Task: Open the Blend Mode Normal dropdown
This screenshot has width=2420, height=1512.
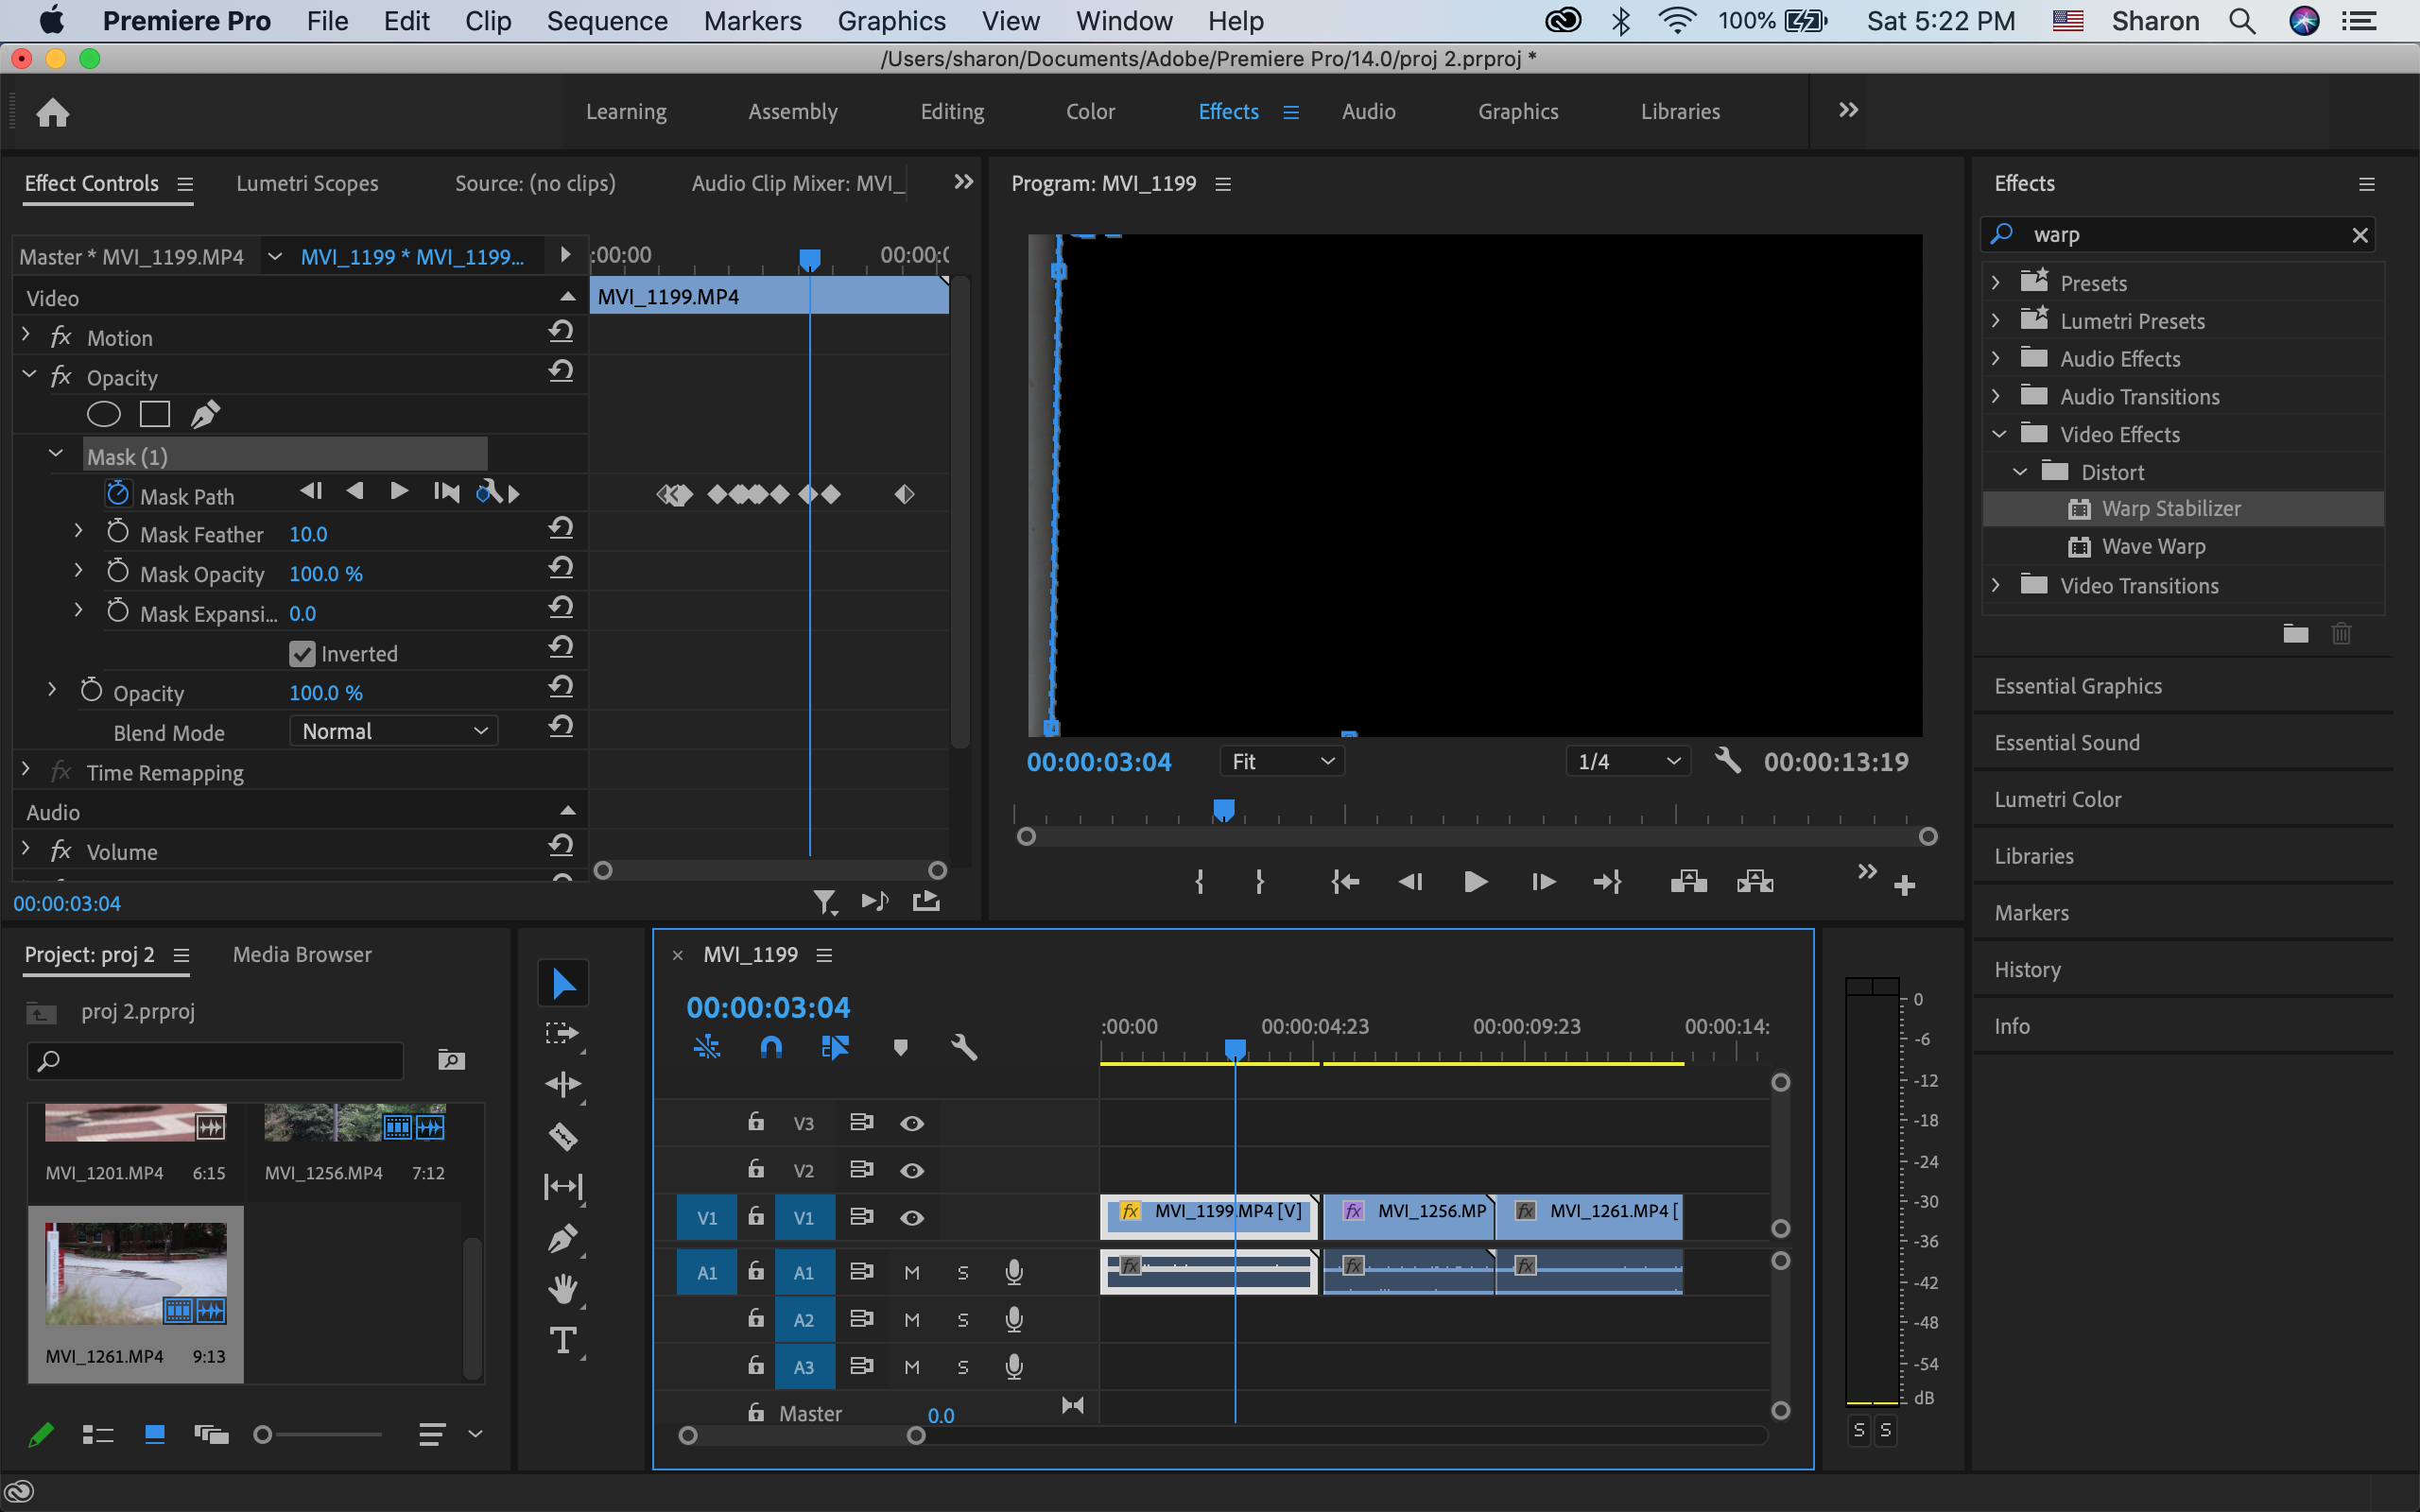Action: point(394,732)
